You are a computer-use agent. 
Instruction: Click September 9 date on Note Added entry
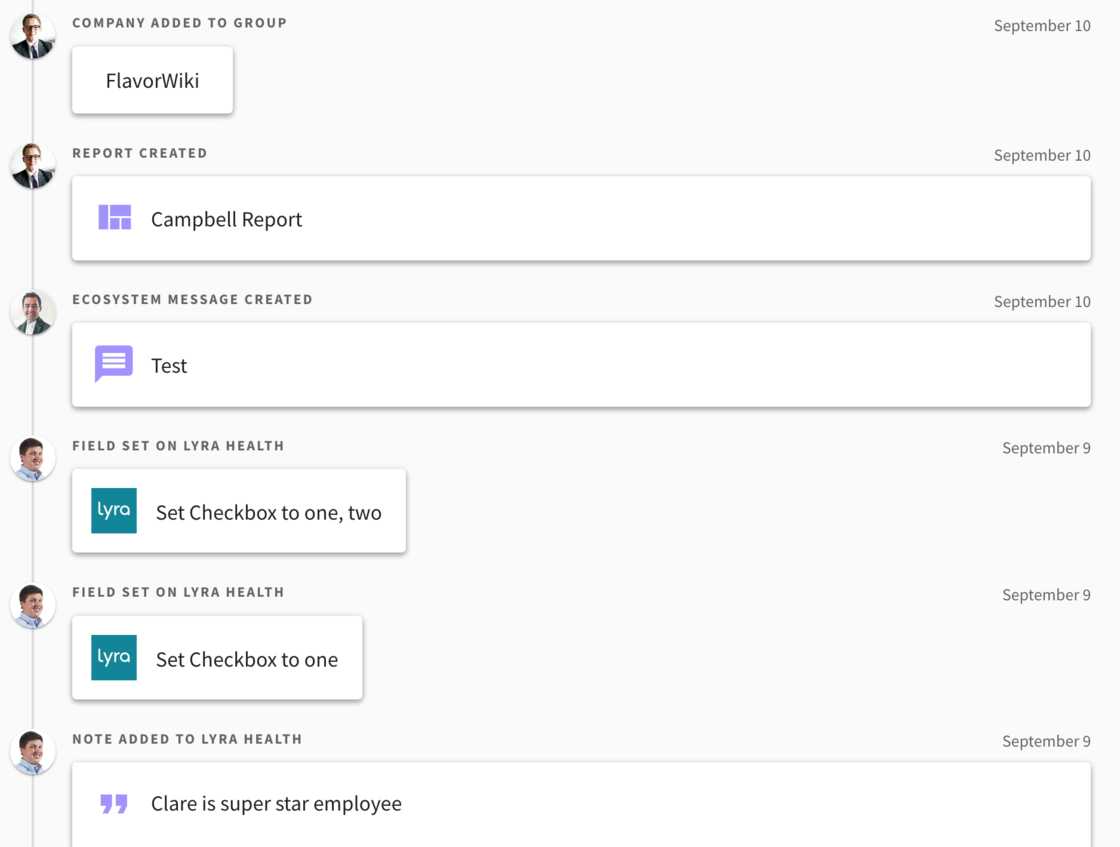[x=1045, y=741]
